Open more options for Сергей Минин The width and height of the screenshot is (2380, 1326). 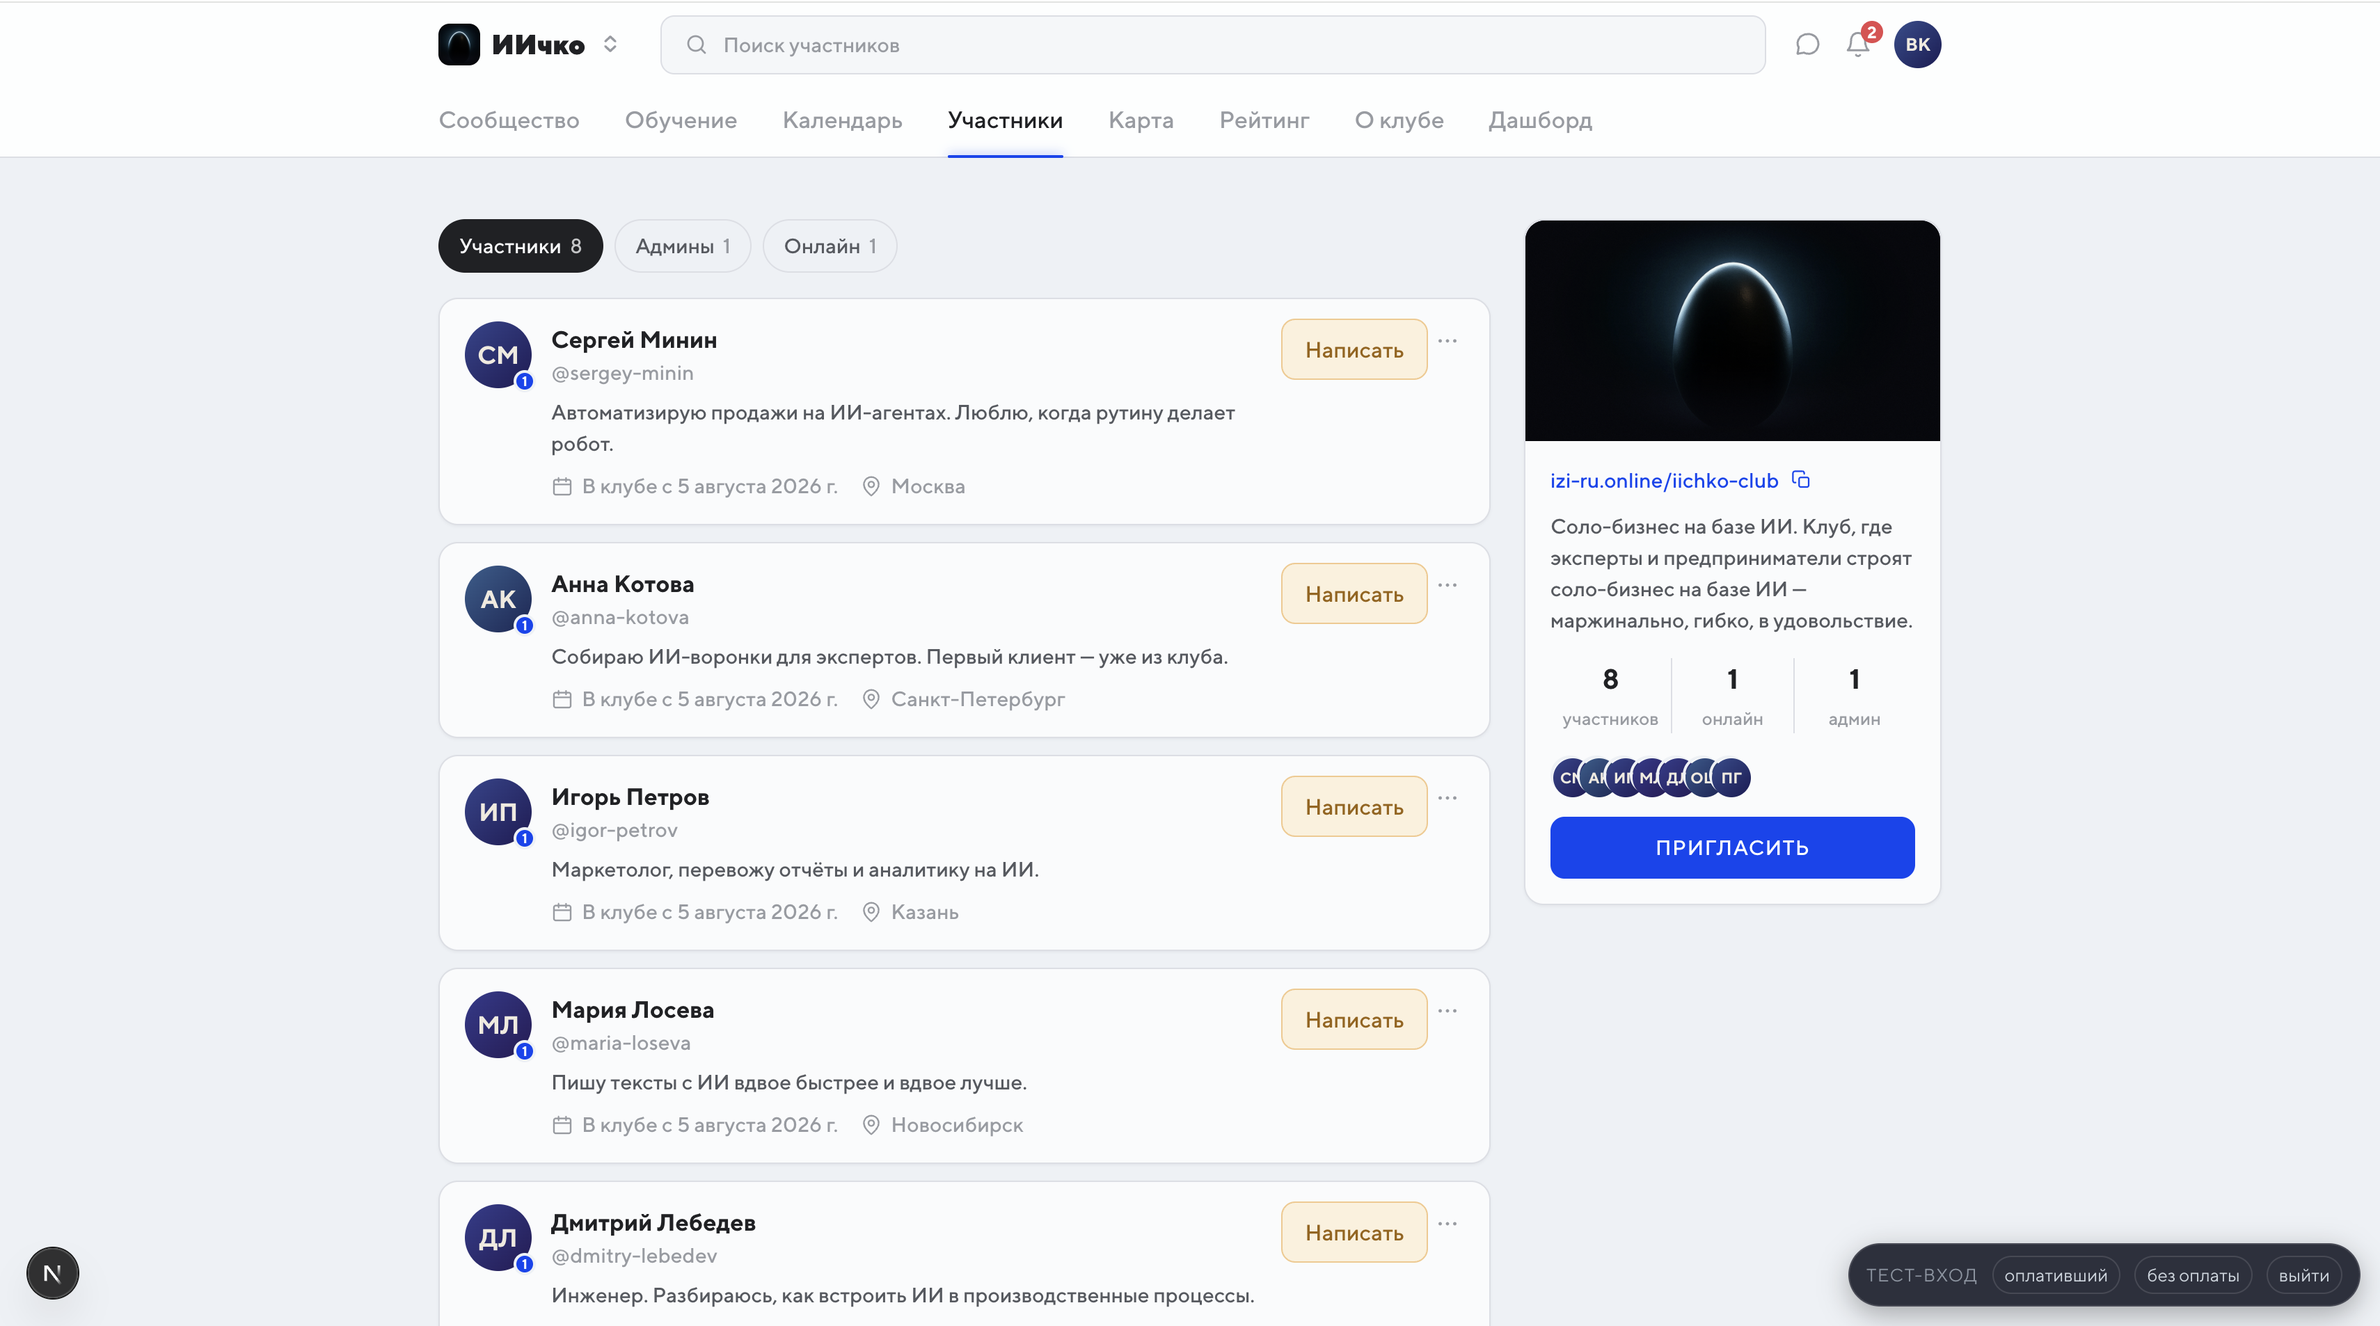(x=1447, y=341)
